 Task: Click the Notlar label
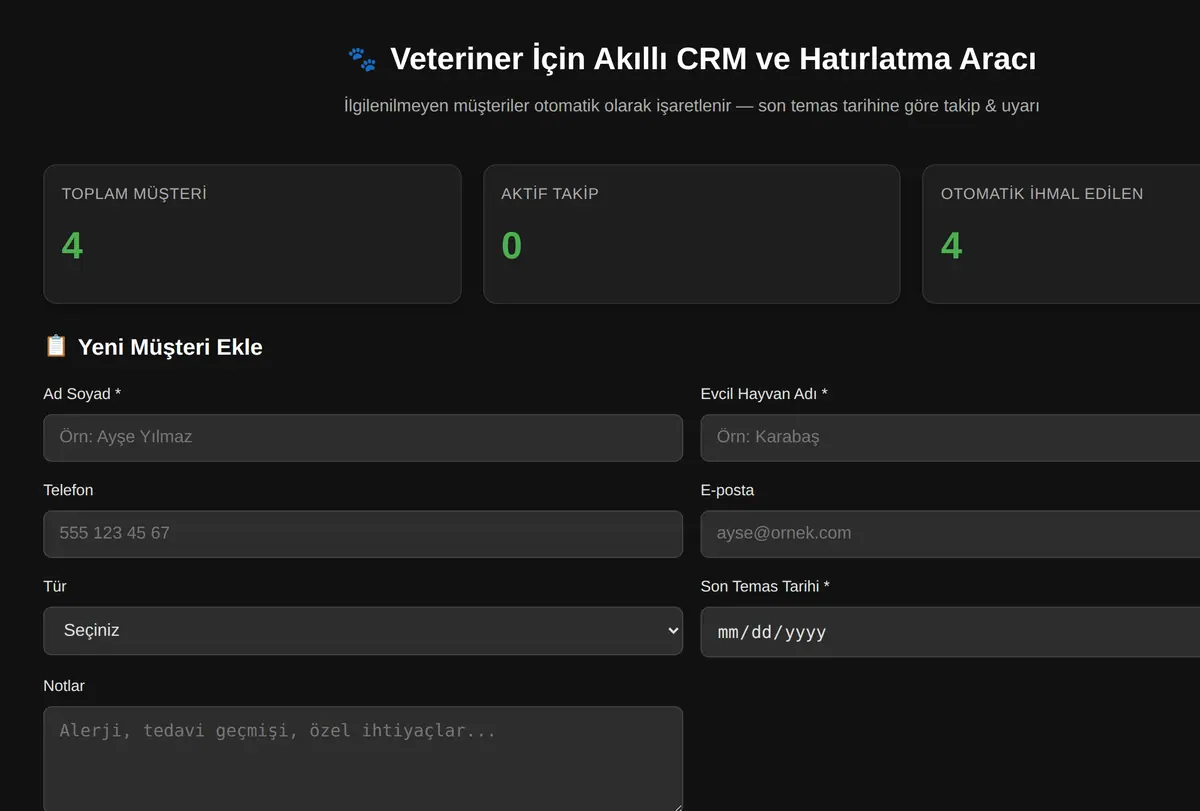pos(64,686)
